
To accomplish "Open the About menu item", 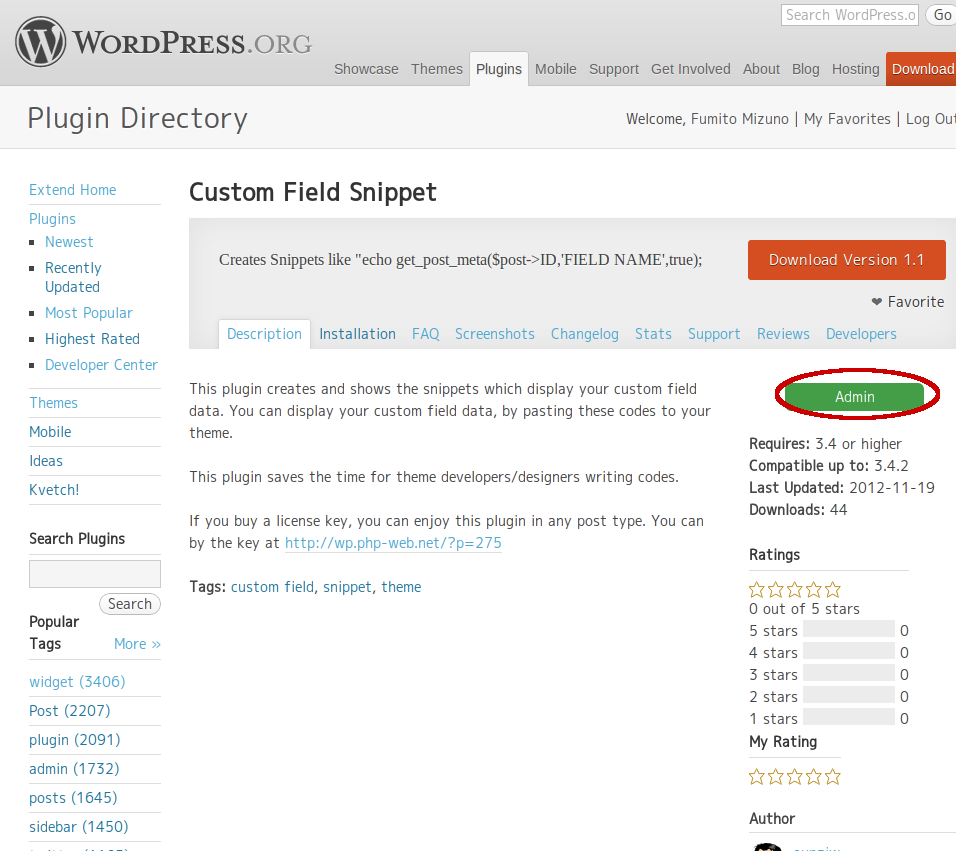I will [x=761, y=69].
